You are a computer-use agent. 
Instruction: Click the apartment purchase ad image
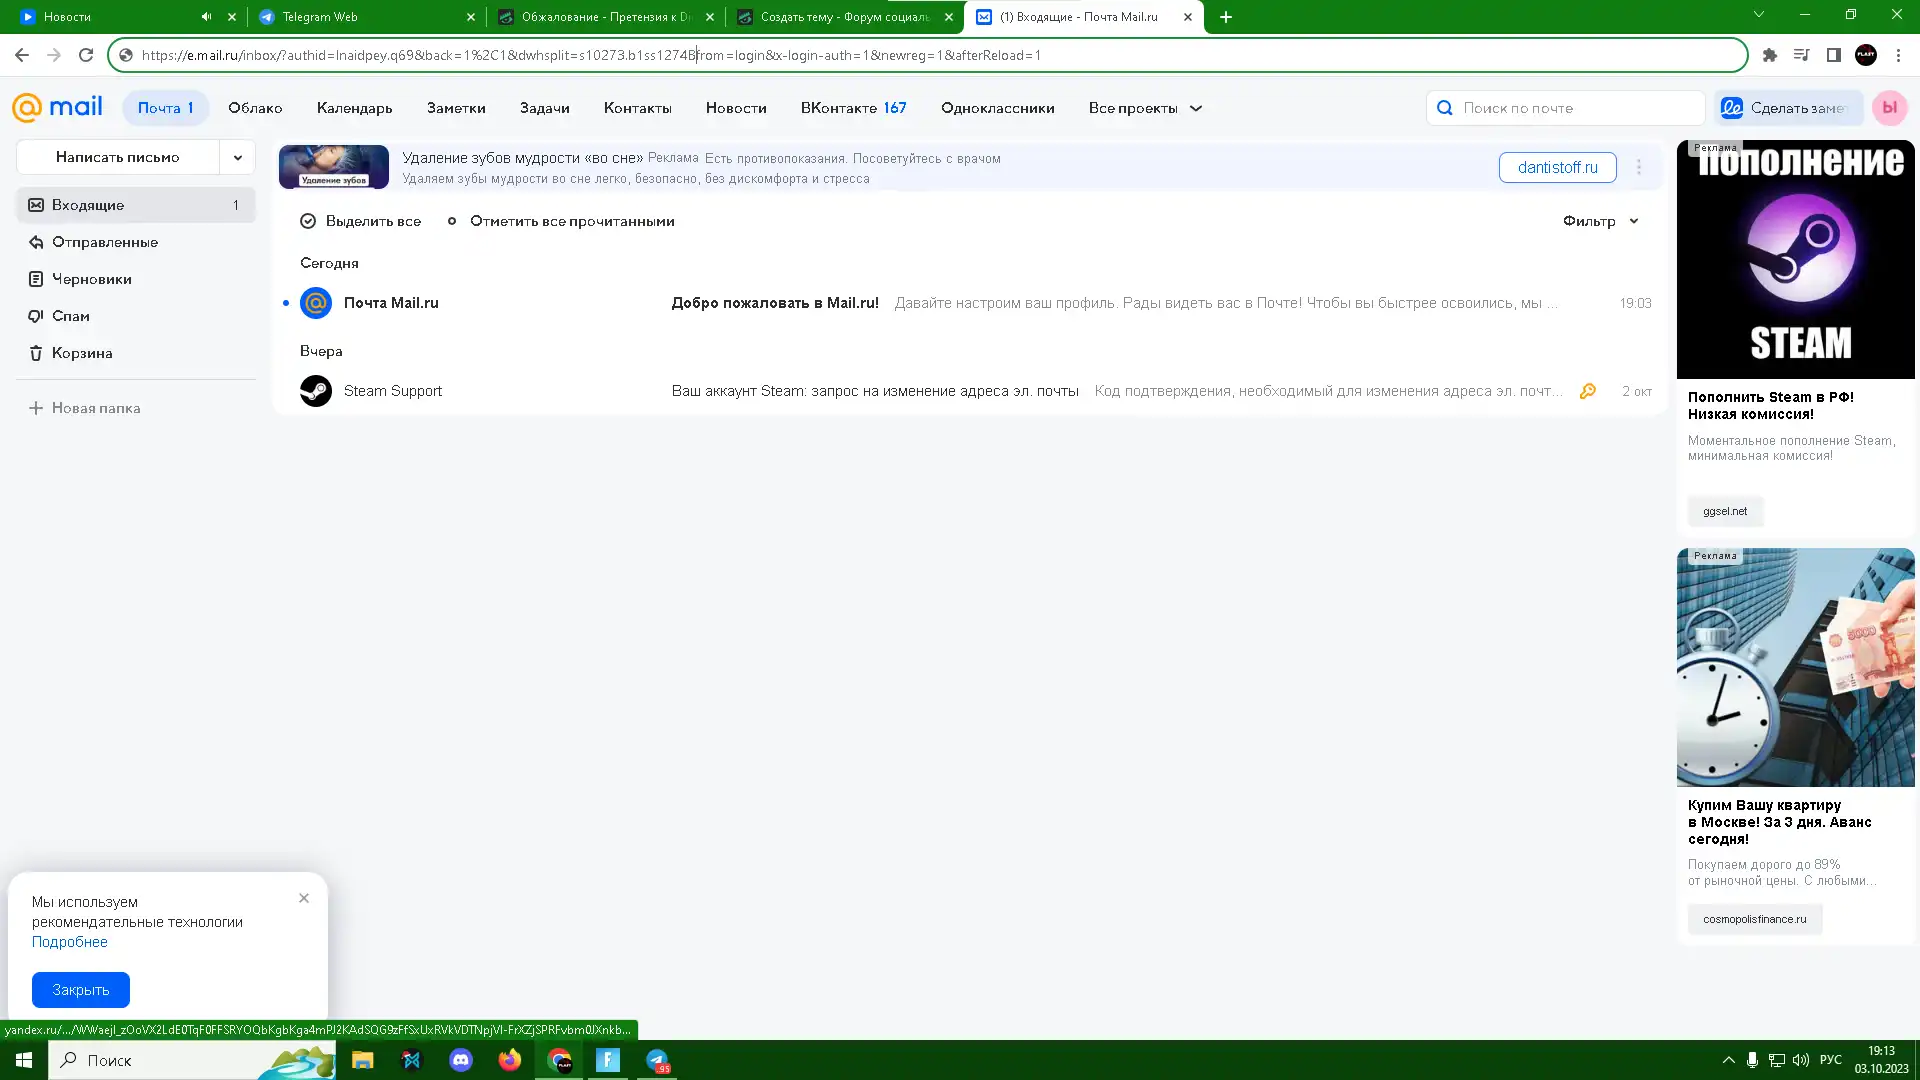(x=1795, y=667)
